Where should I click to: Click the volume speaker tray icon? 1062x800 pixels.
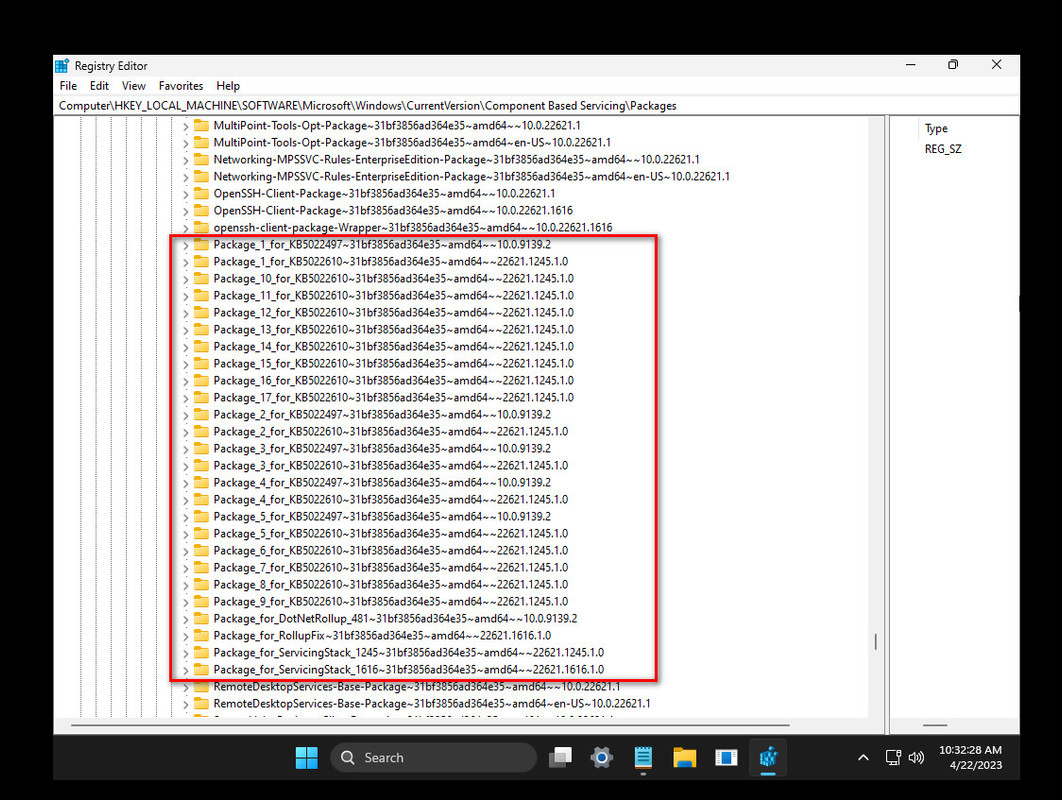point(916,757)
